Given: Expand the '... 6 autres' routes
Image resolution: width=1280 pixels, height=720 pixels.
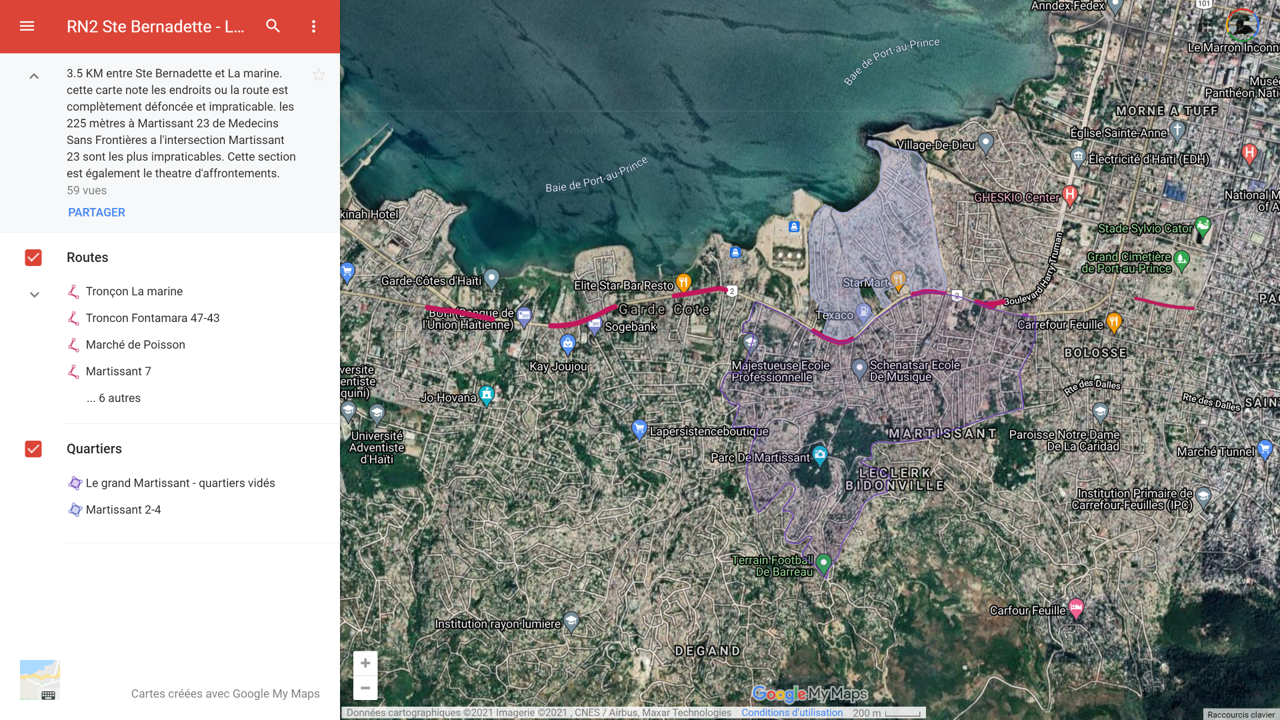Looking at the screenshot, I should pos(113,398).
